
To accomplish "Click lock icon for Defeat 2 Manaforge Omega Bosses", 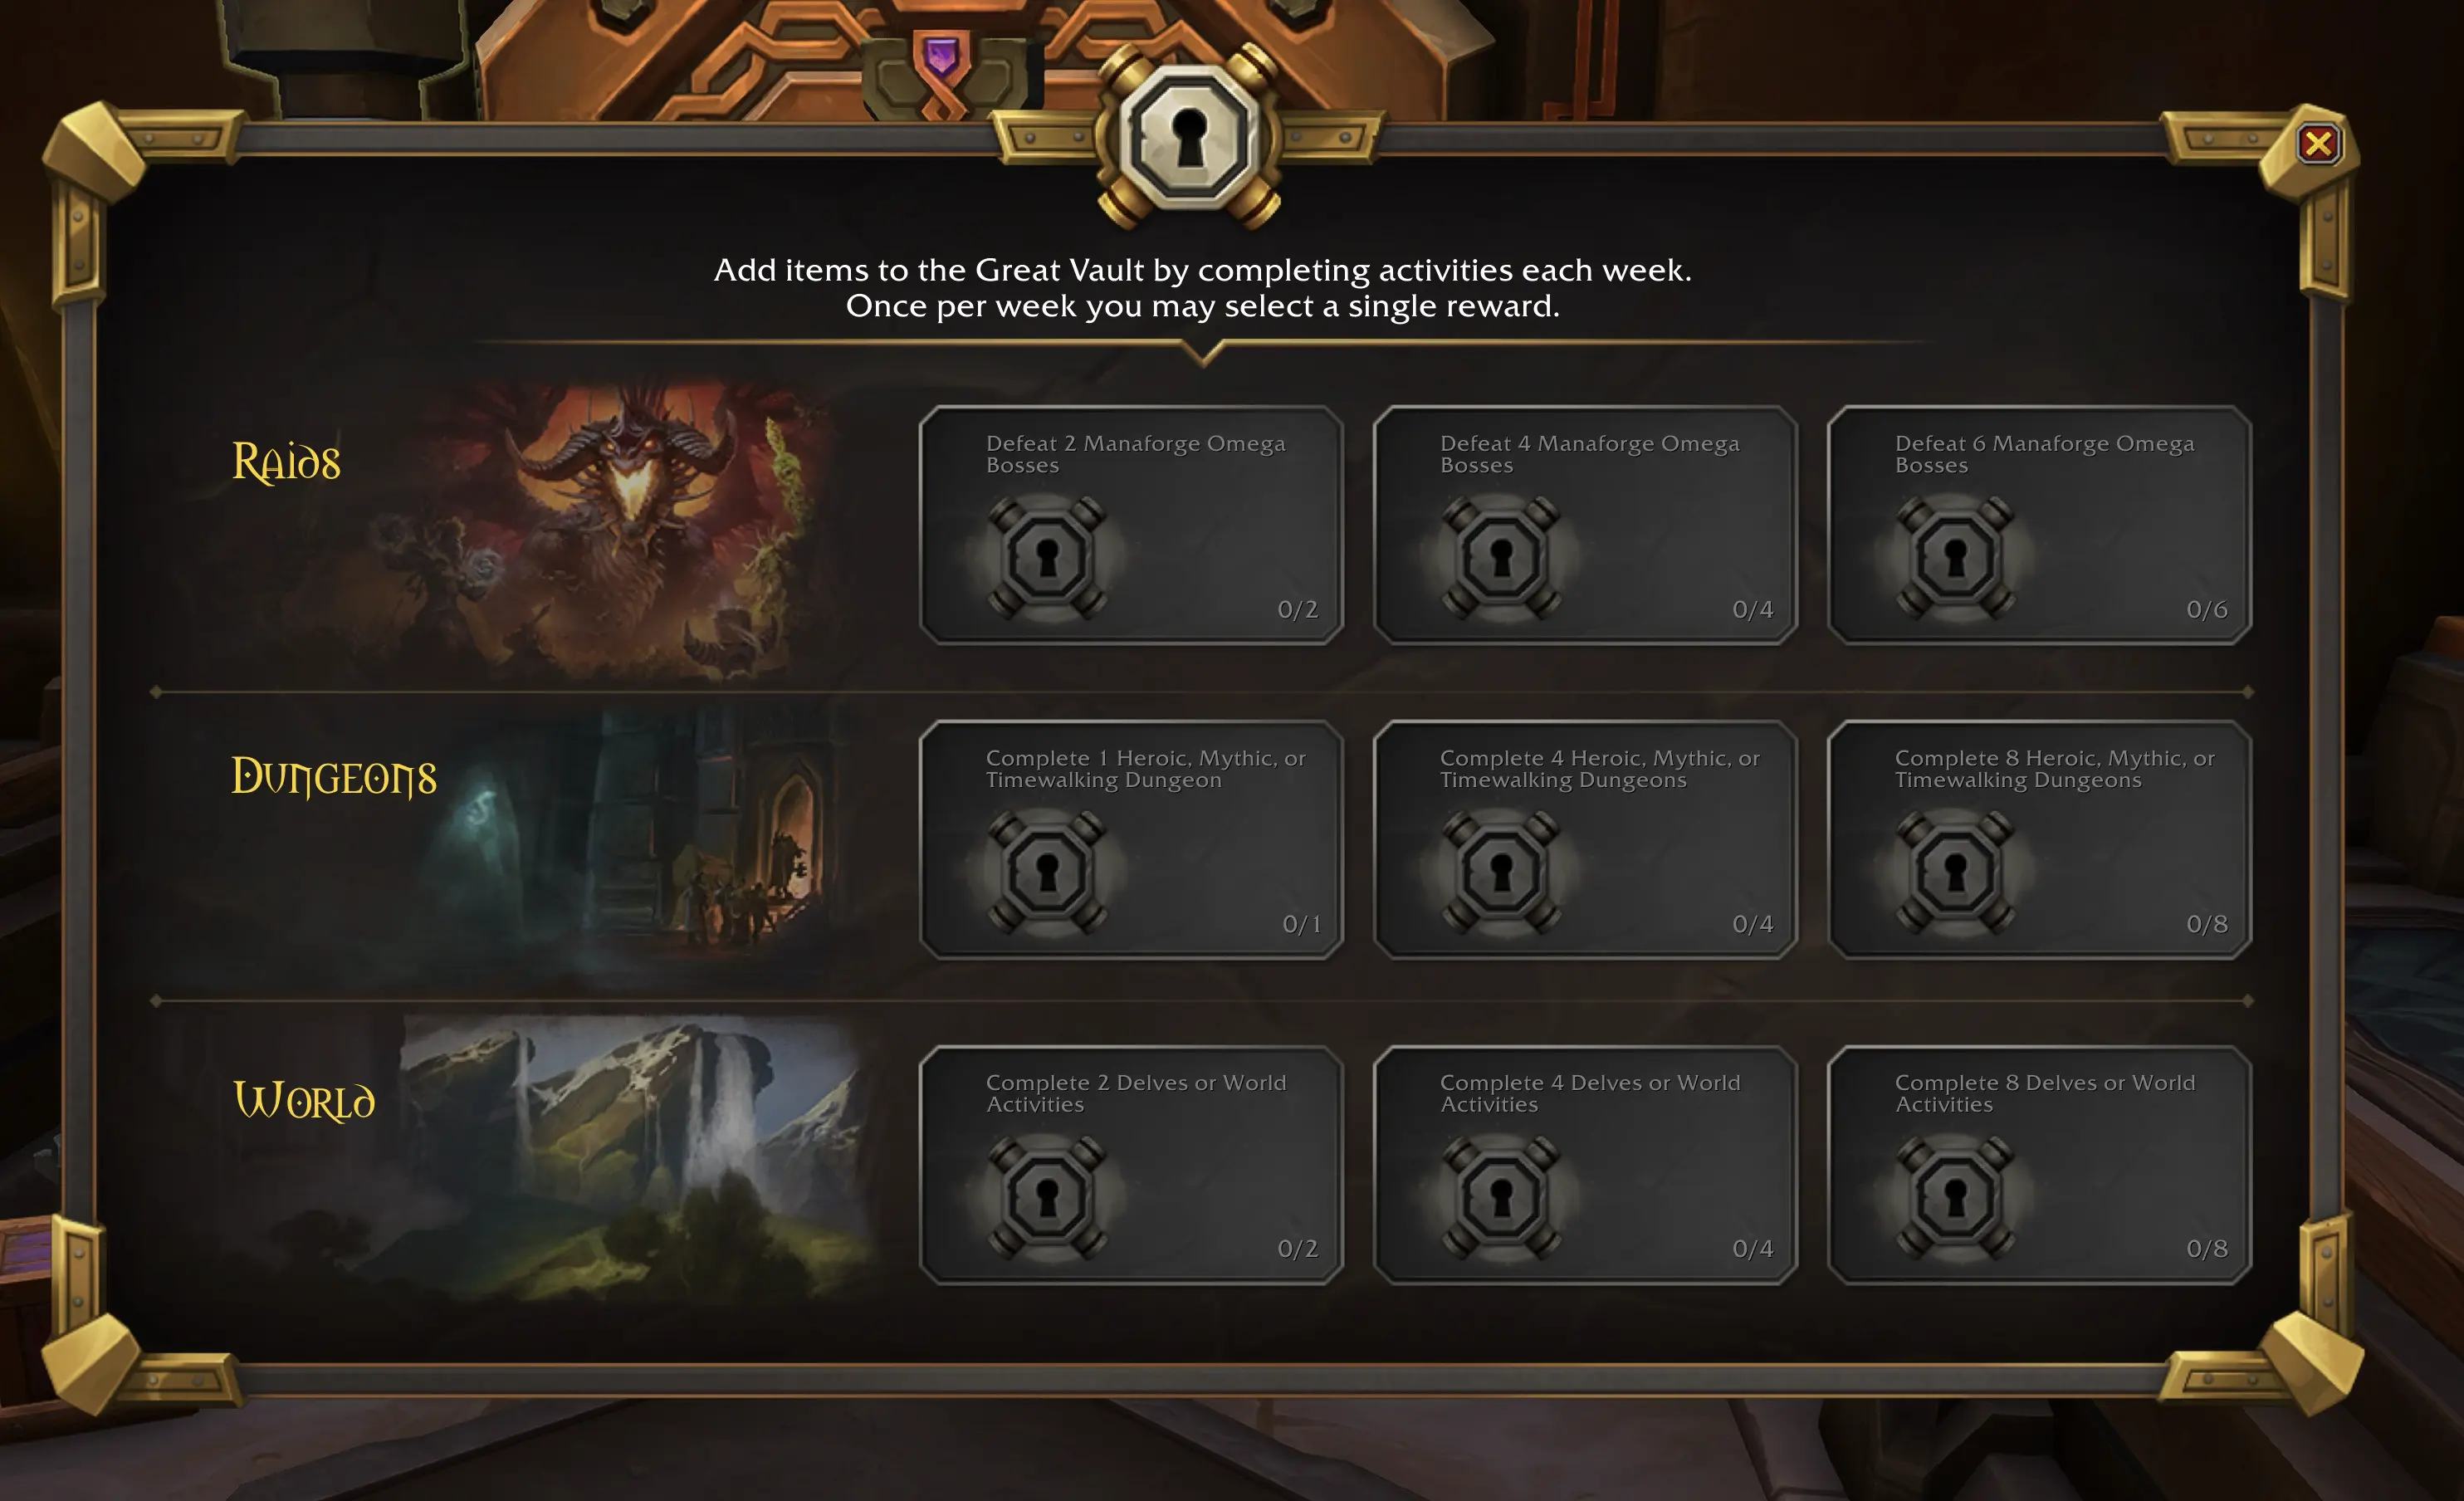I will click(1046, 557).
